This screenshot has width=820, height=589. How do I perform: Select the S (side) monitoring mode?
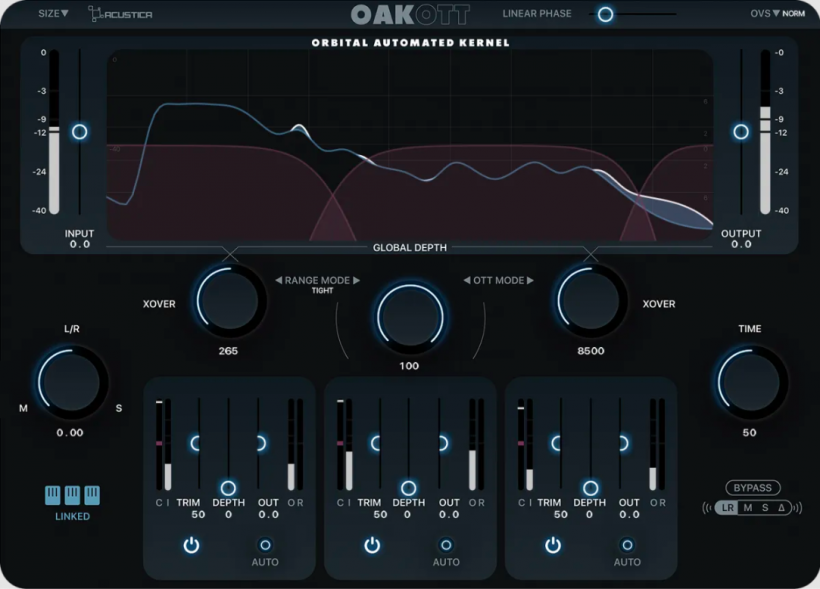tap(765, 507)
